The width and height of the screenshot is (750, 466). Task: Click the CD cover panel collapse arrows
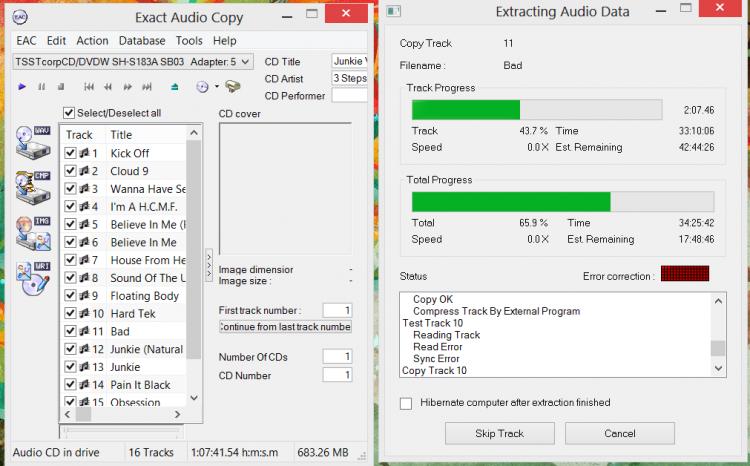209,265
